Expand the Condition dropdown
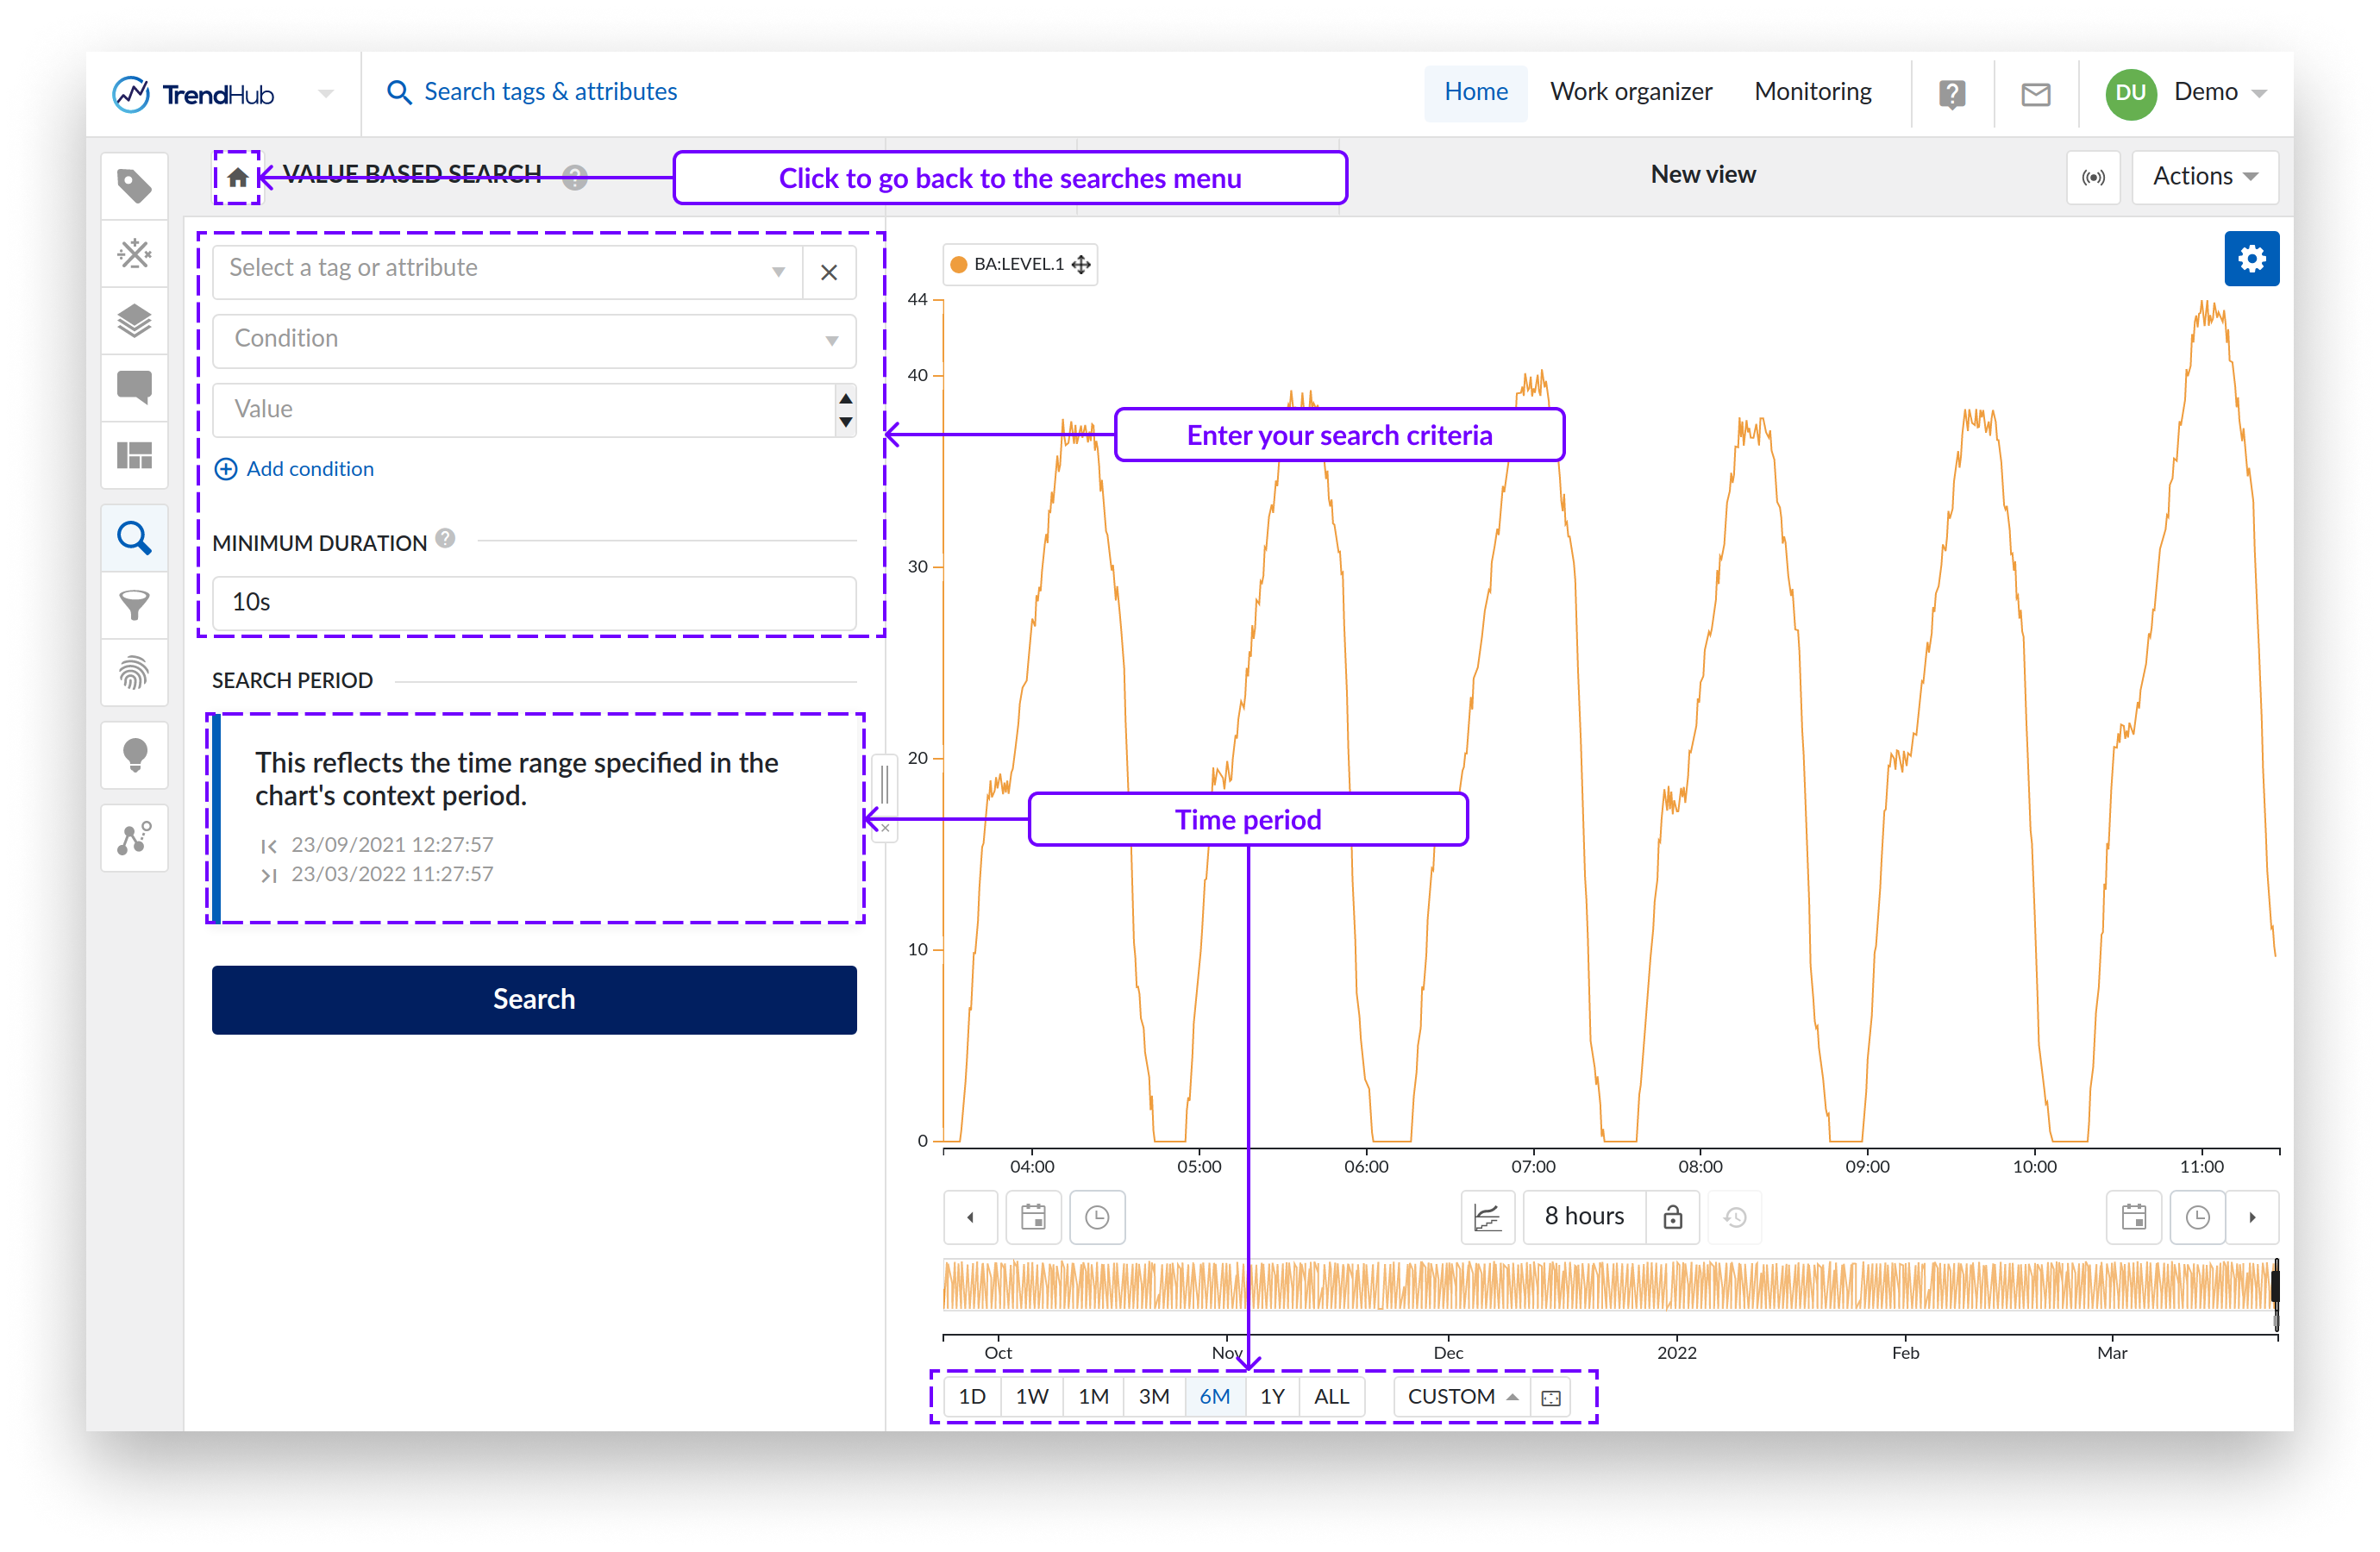Viewport: 2380px width, 1552px height. coord(534,340)
